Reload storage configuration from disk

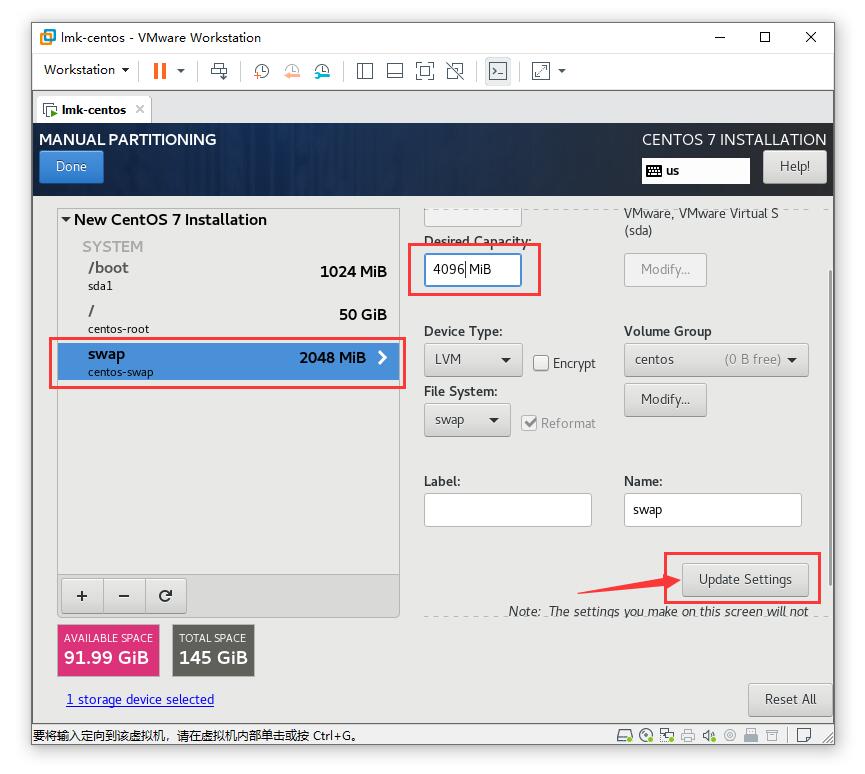tap(165, 596)
